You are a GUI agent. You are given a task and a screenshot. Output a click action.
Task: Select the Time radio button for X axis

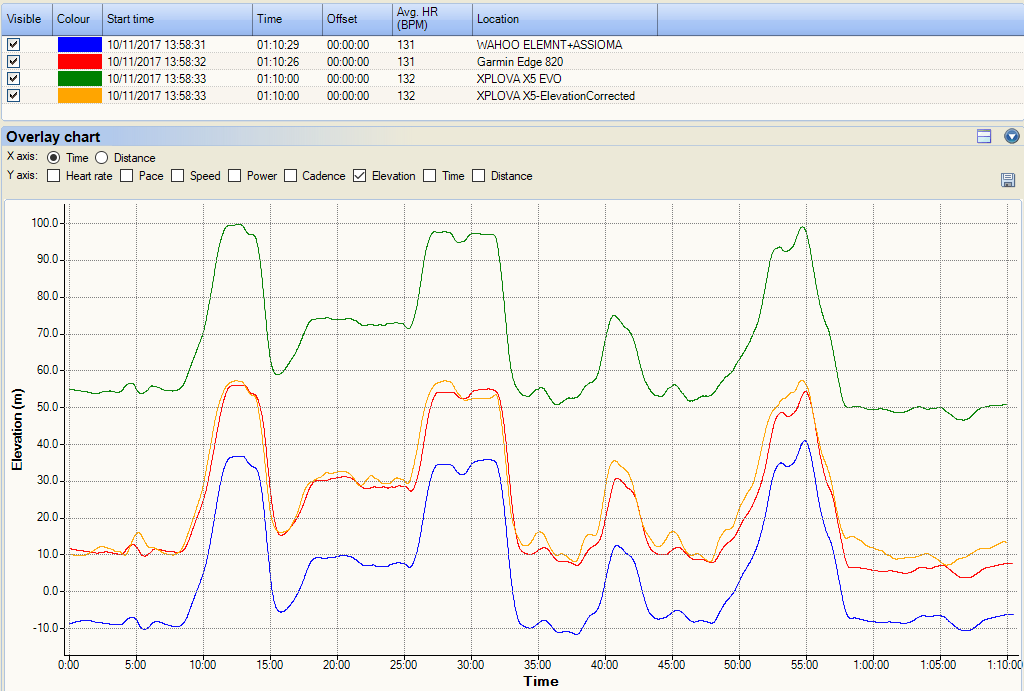point(55,157)
